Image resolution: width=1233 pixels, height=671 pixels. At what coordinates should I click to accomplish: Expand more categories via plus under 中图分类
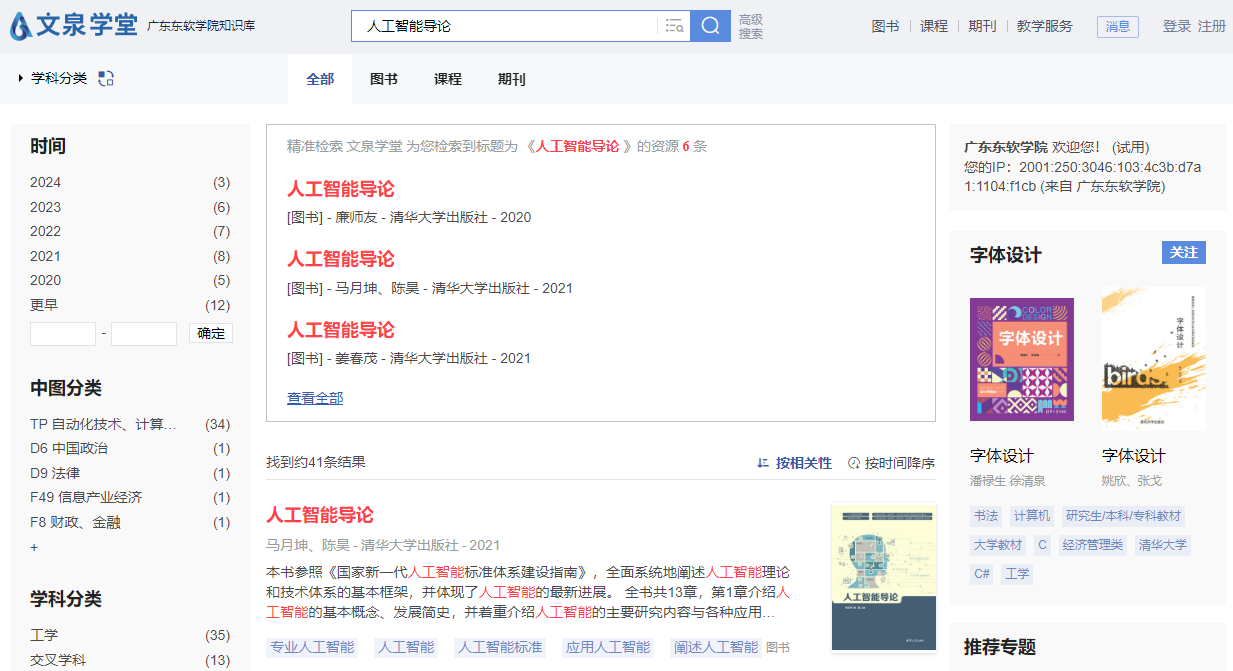(34, 547)
